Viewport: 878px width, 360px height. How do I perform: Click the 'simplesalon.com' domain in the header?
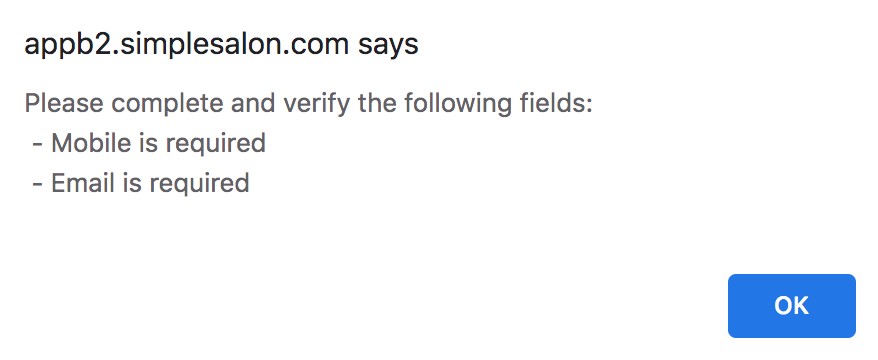pyautogui.click(x=234, y=45)
